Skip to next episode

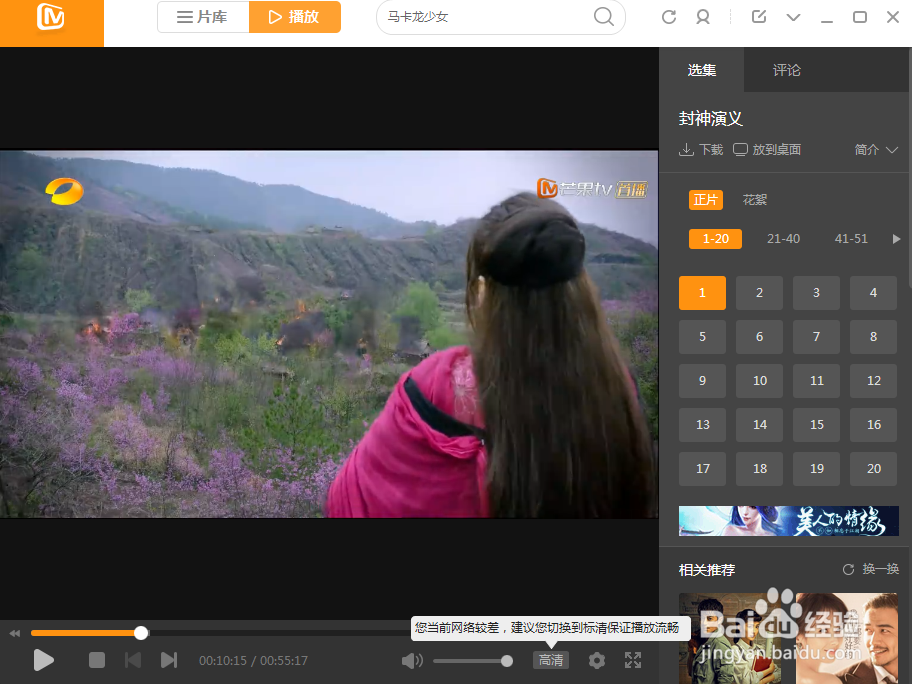(169, 660)
